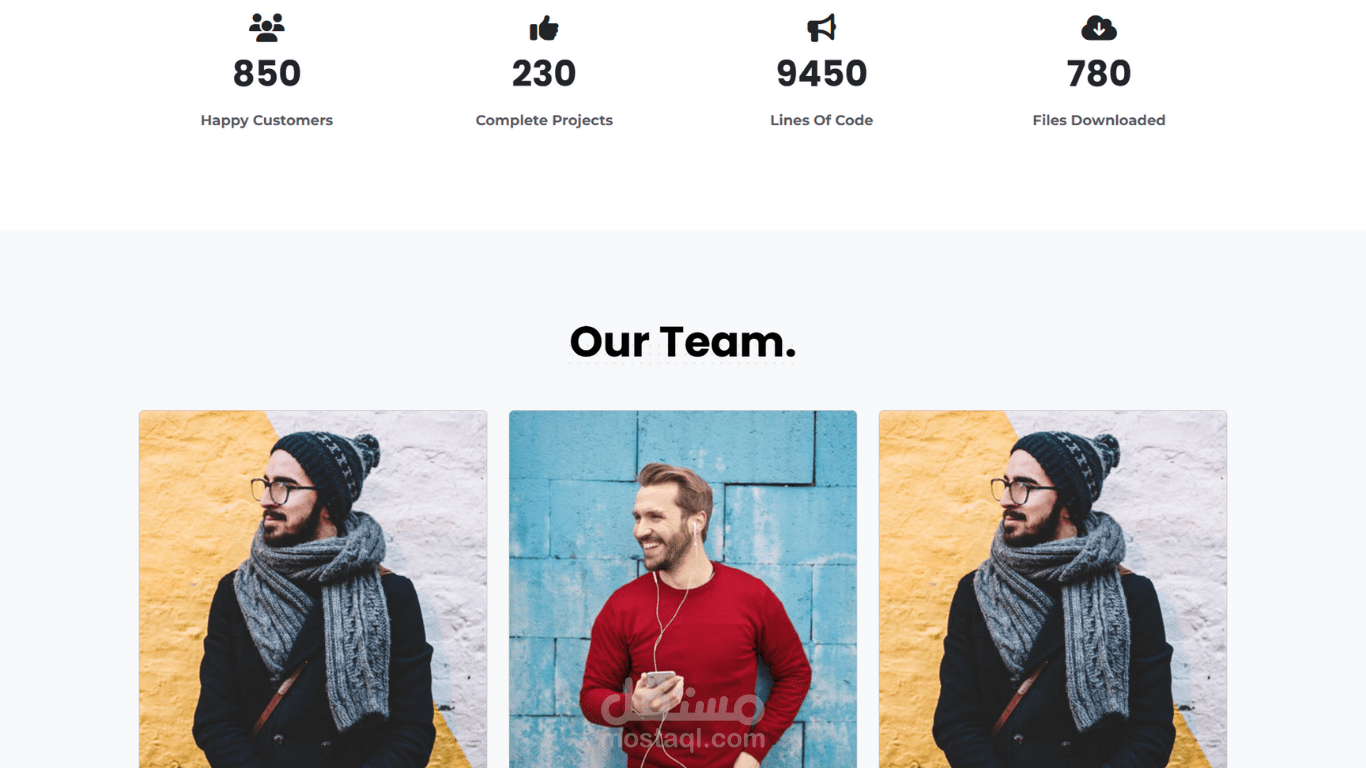1366x768 pixels.
Task: Select the Files Downloaded label
Action: click(1099, 120)
